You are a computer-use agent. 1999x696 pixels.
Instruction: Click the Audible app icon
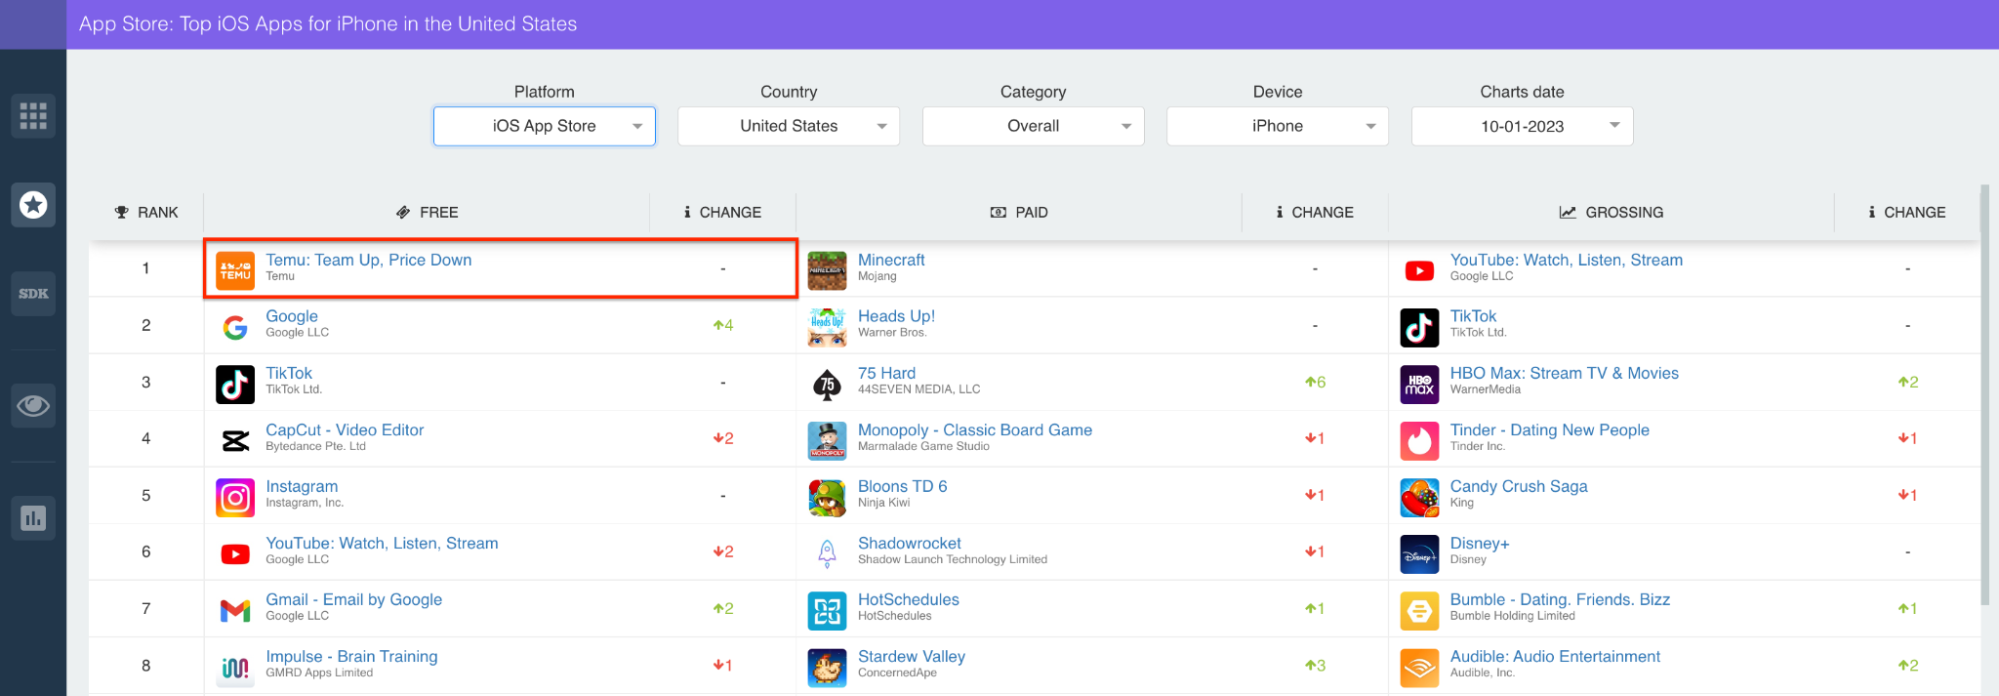click(x=1419, y=667)
